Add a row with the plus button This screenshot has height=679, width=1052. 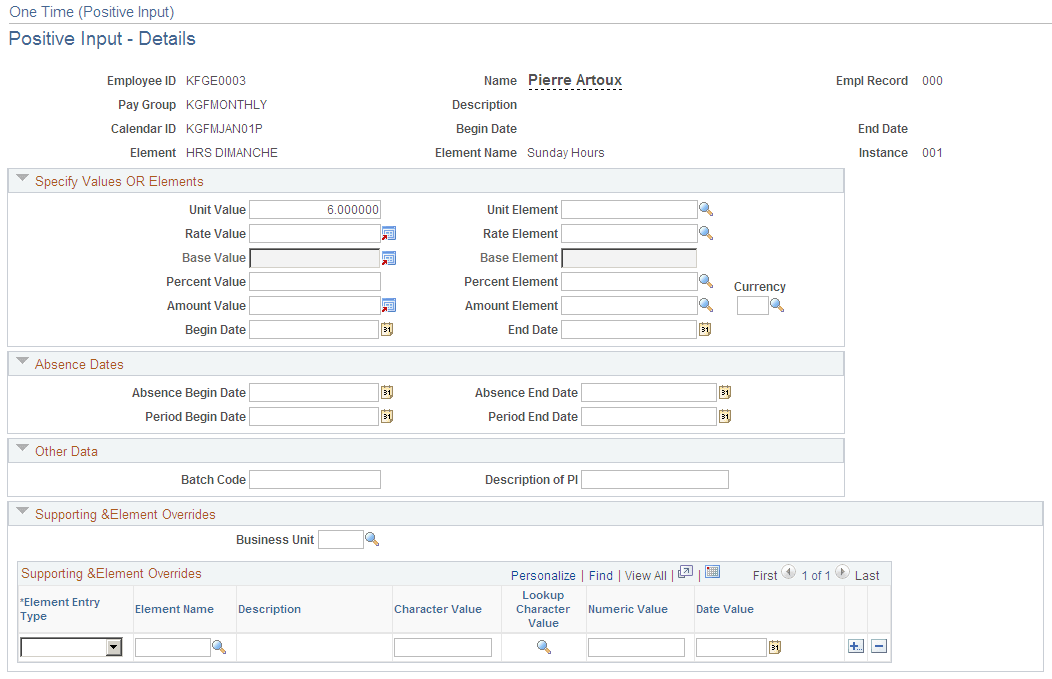[856, 647]
